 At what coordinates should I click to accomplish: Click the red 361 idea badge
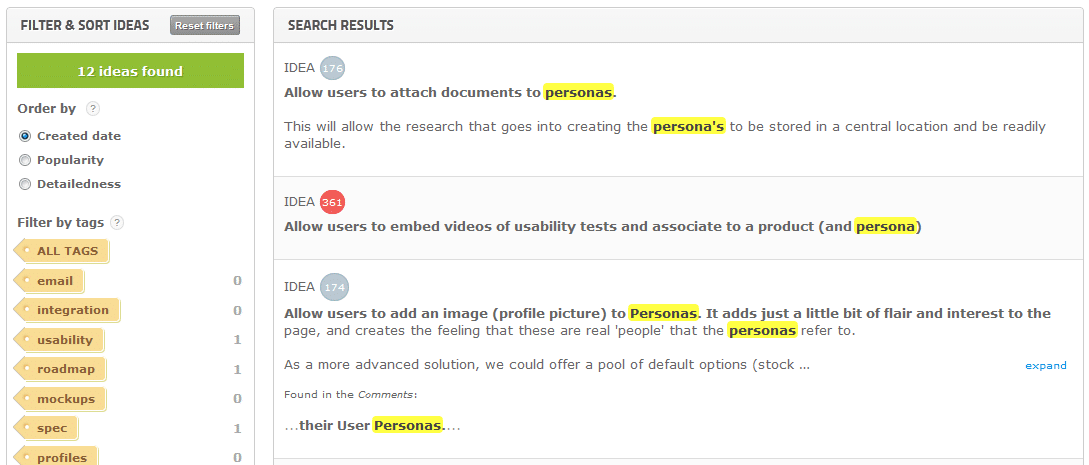(x=332, y=202)
